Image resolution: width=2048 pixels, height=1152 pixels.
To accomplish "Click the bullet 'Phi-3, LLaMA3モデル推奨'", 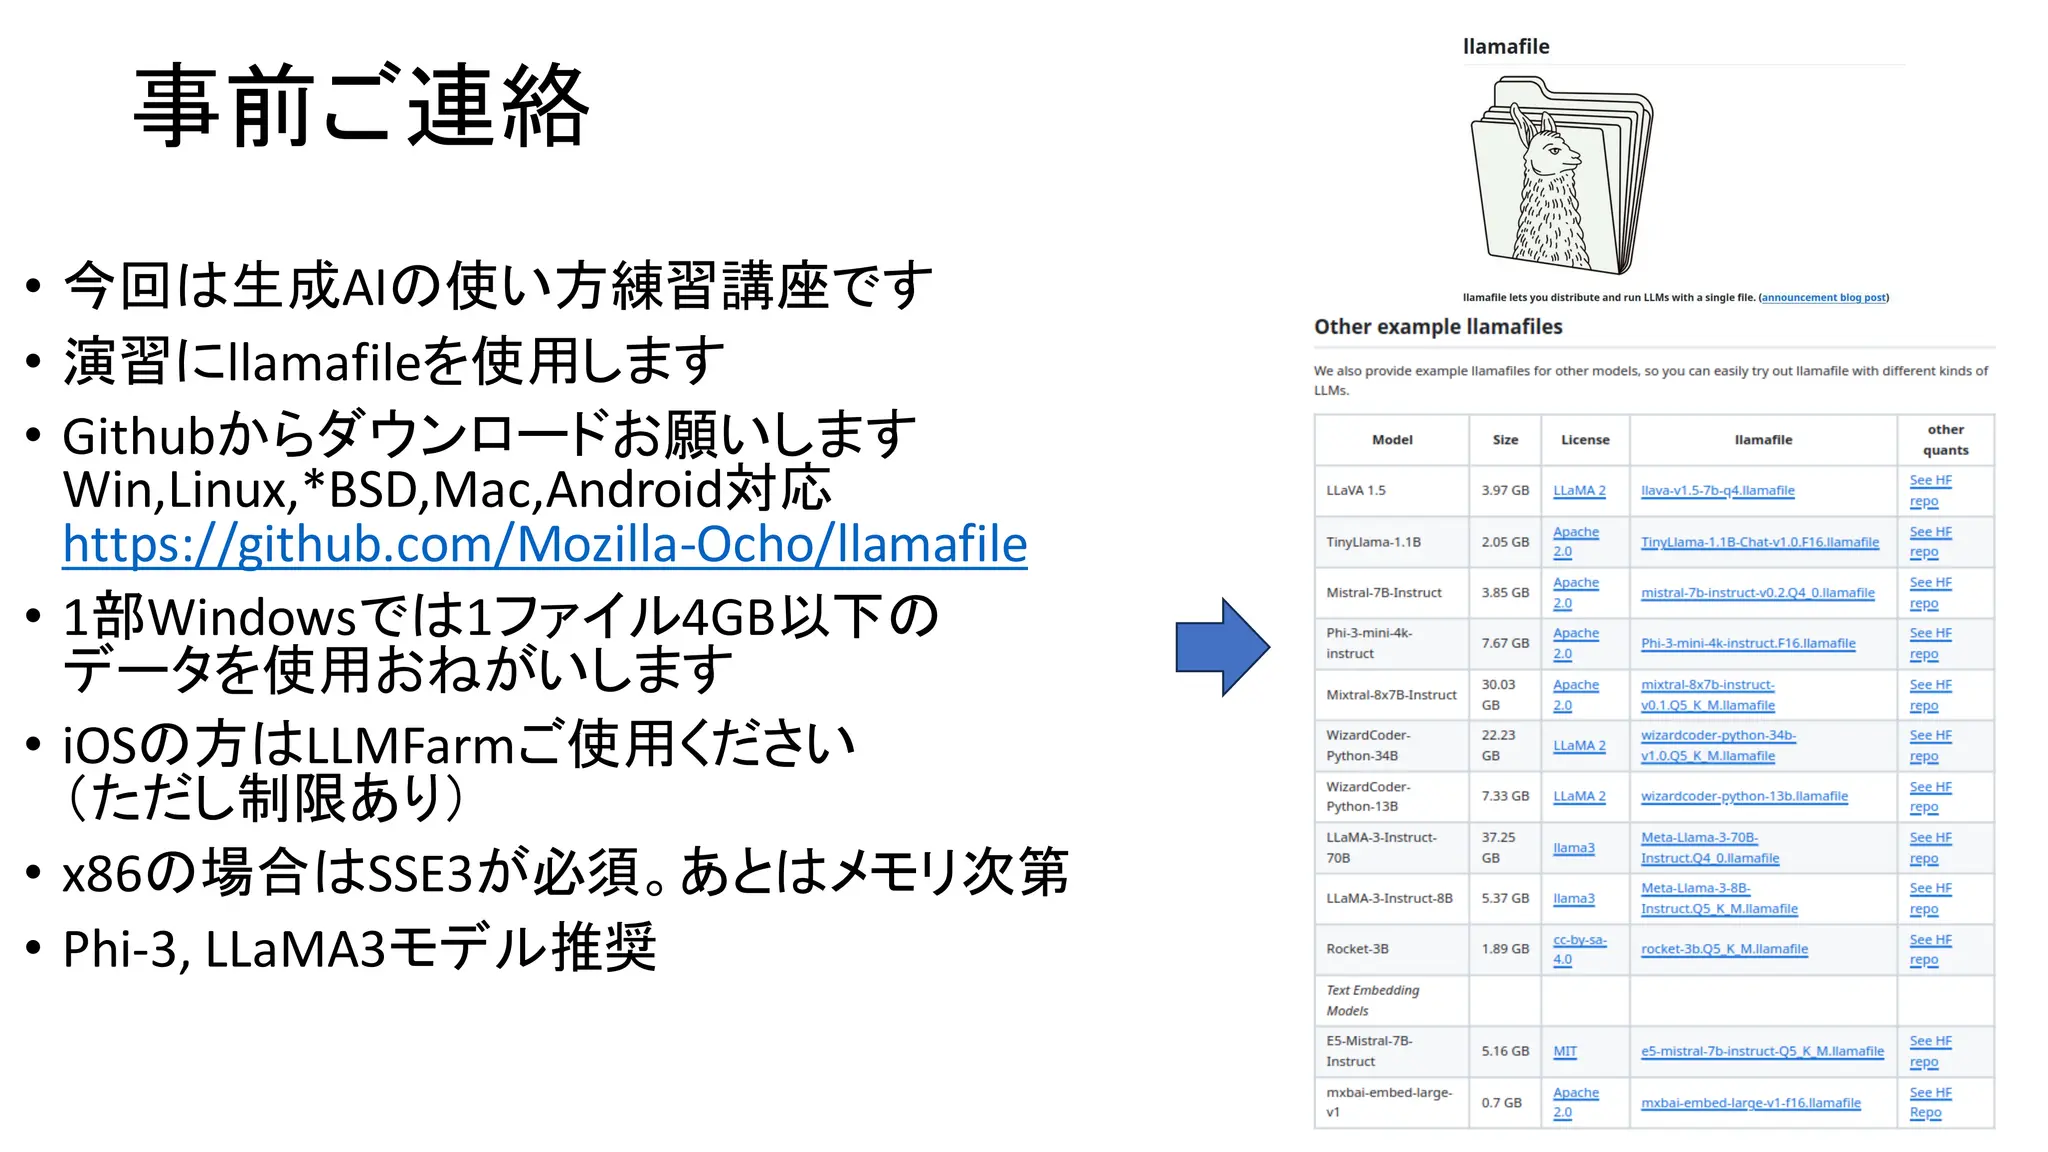I will pos(359,948).
